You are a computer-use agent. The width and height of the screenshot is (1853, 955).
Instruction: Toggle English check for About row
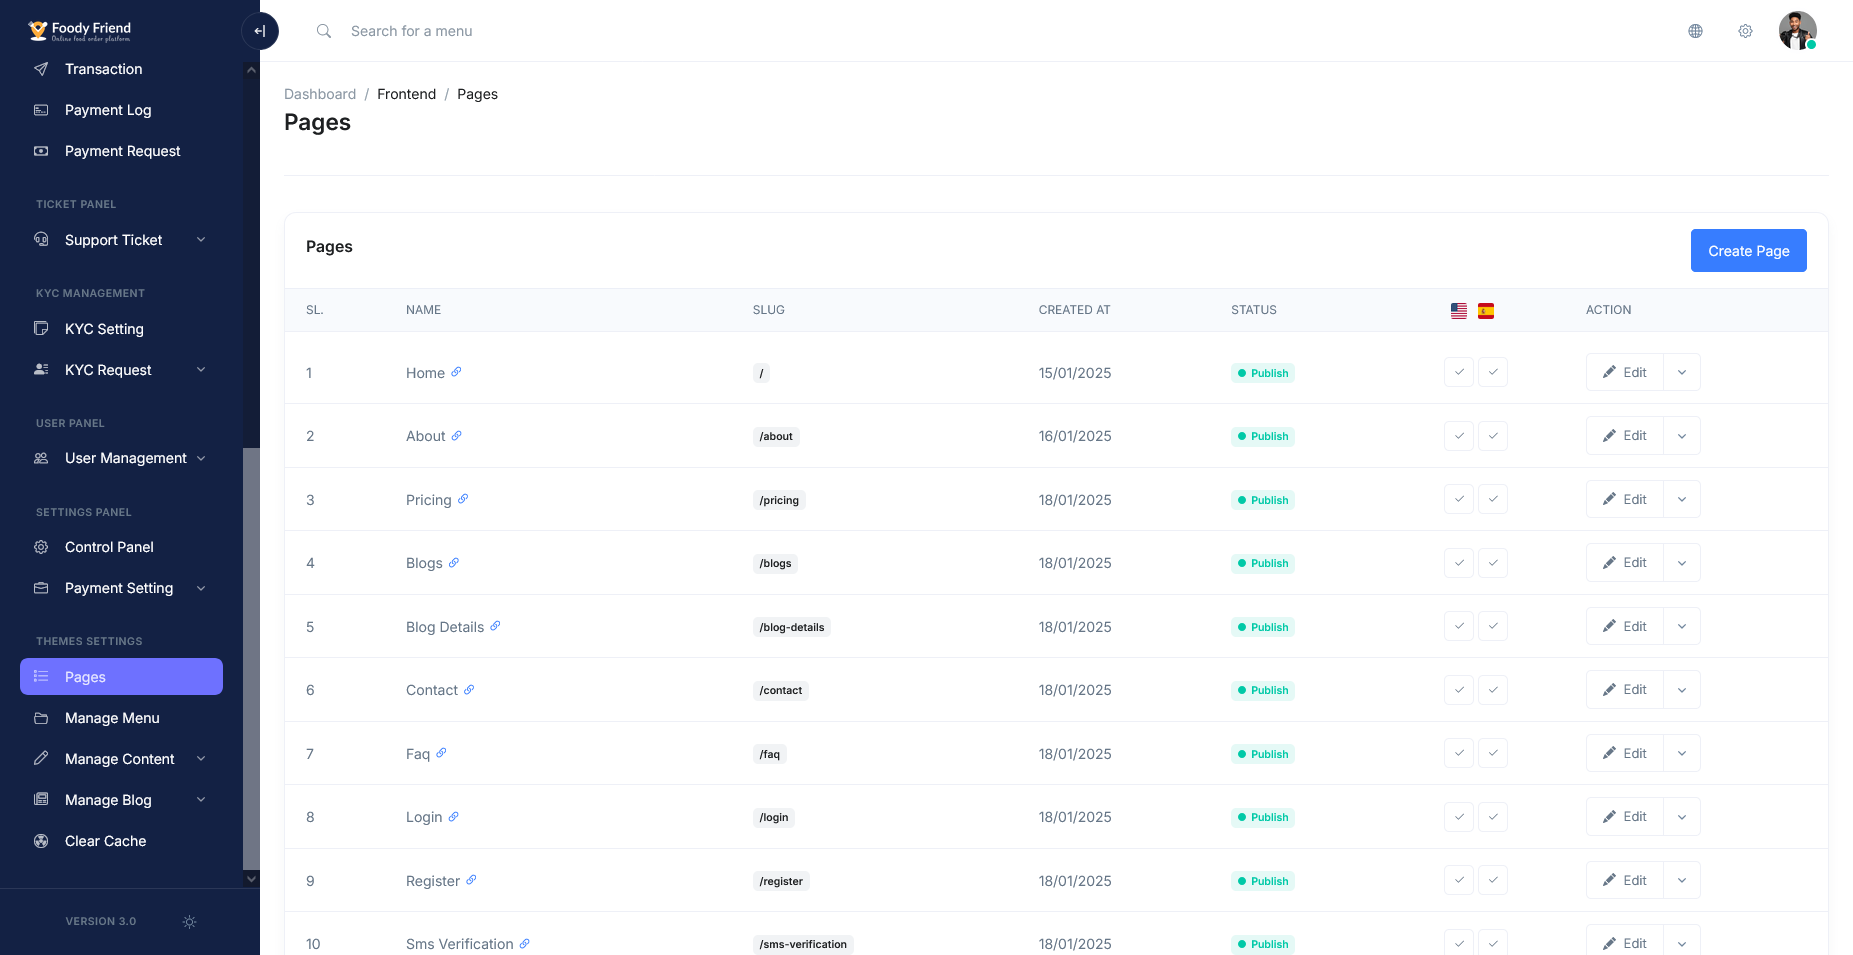(1459, 436)
